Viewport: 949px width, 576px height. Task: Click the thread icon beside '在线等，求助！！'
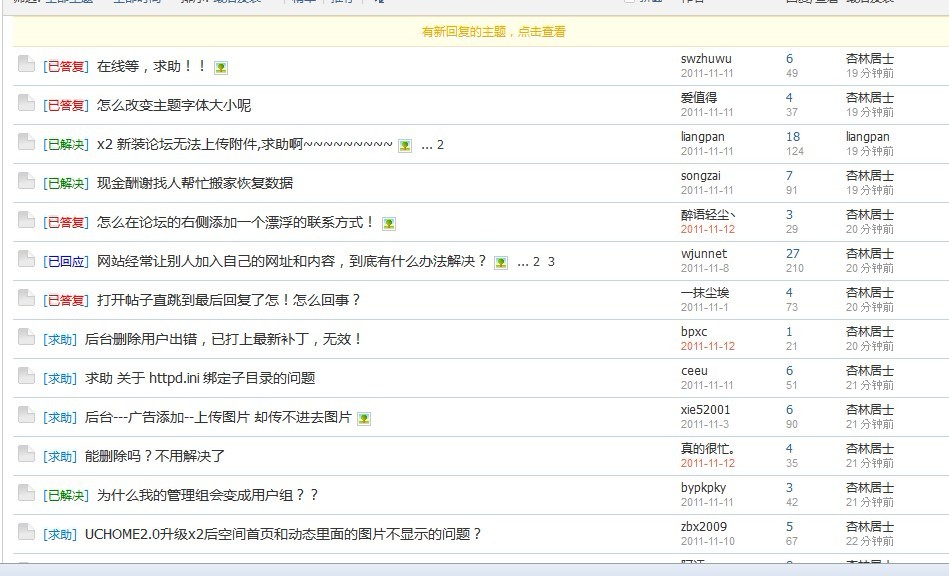pos(26,64)
